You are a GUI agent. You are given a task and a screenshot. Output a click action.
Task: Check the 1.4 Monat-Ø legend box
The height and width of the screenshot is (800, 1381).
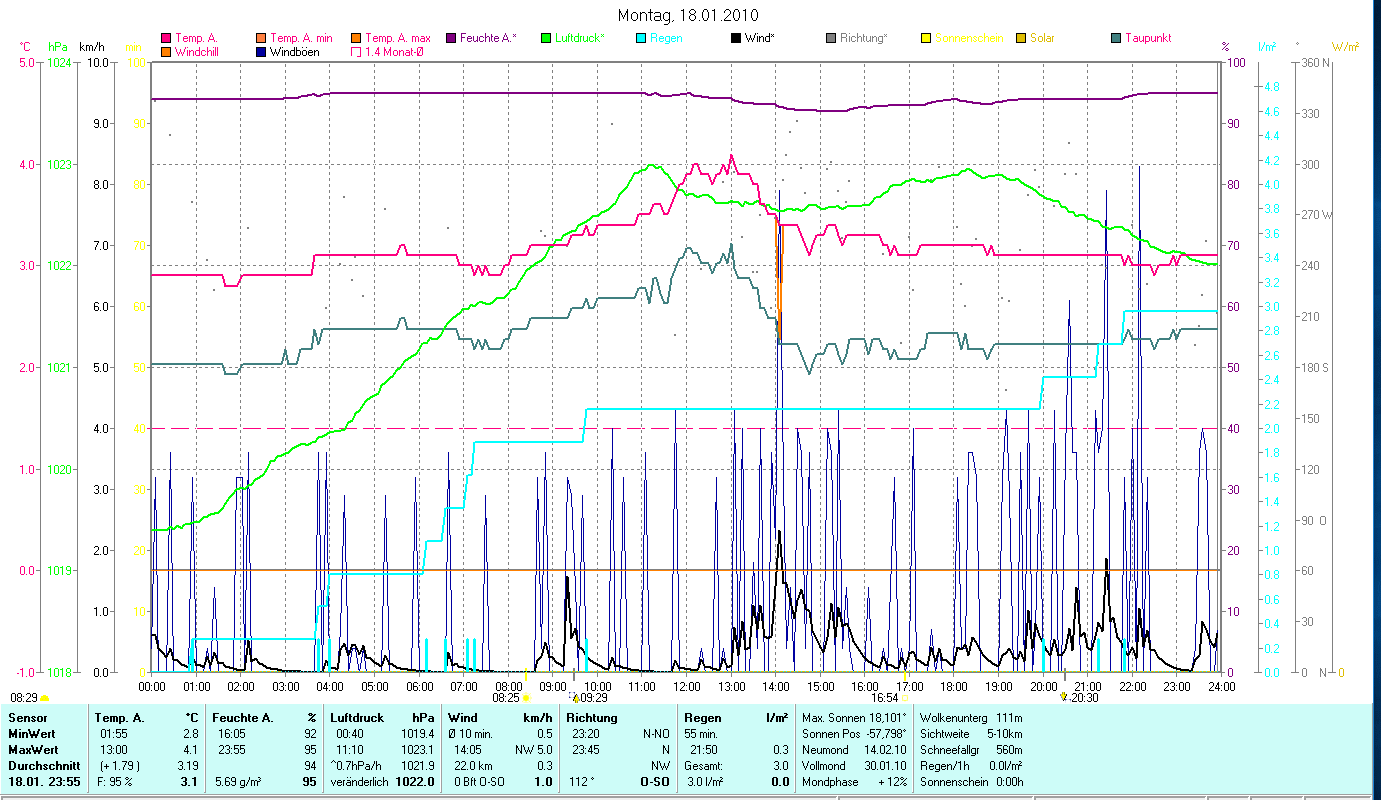coord(356,52)
